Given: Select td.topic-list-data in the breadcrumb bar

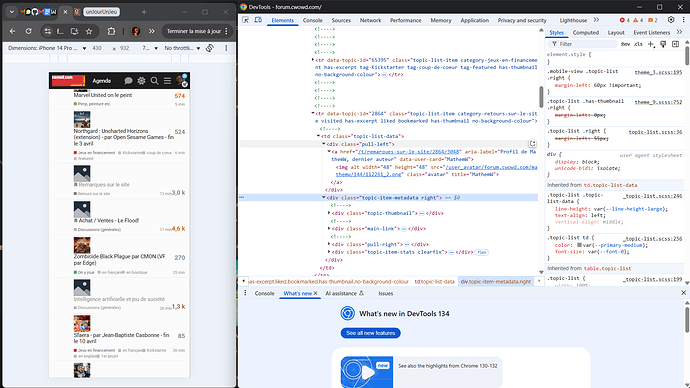Looking at the screenshot, I should (x=434, y=282).
